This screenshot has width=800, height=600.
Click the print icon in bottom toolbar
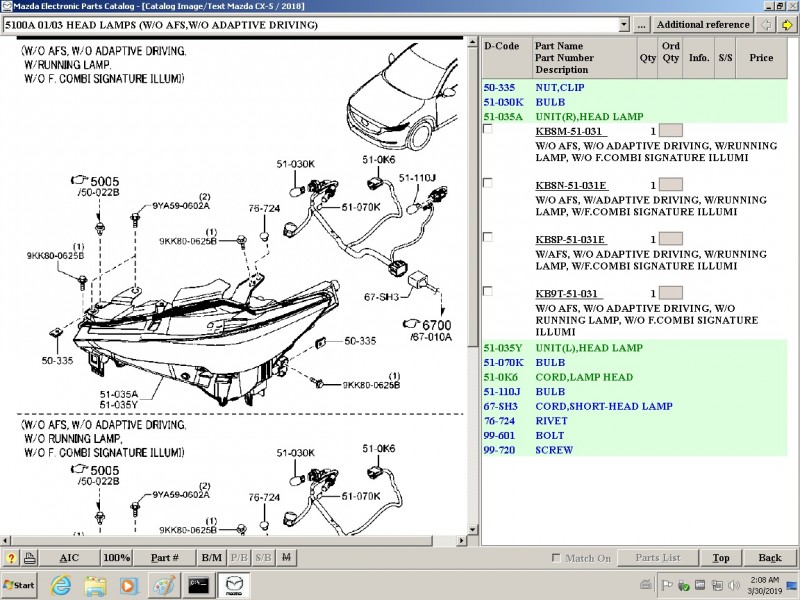coord(30,558)
